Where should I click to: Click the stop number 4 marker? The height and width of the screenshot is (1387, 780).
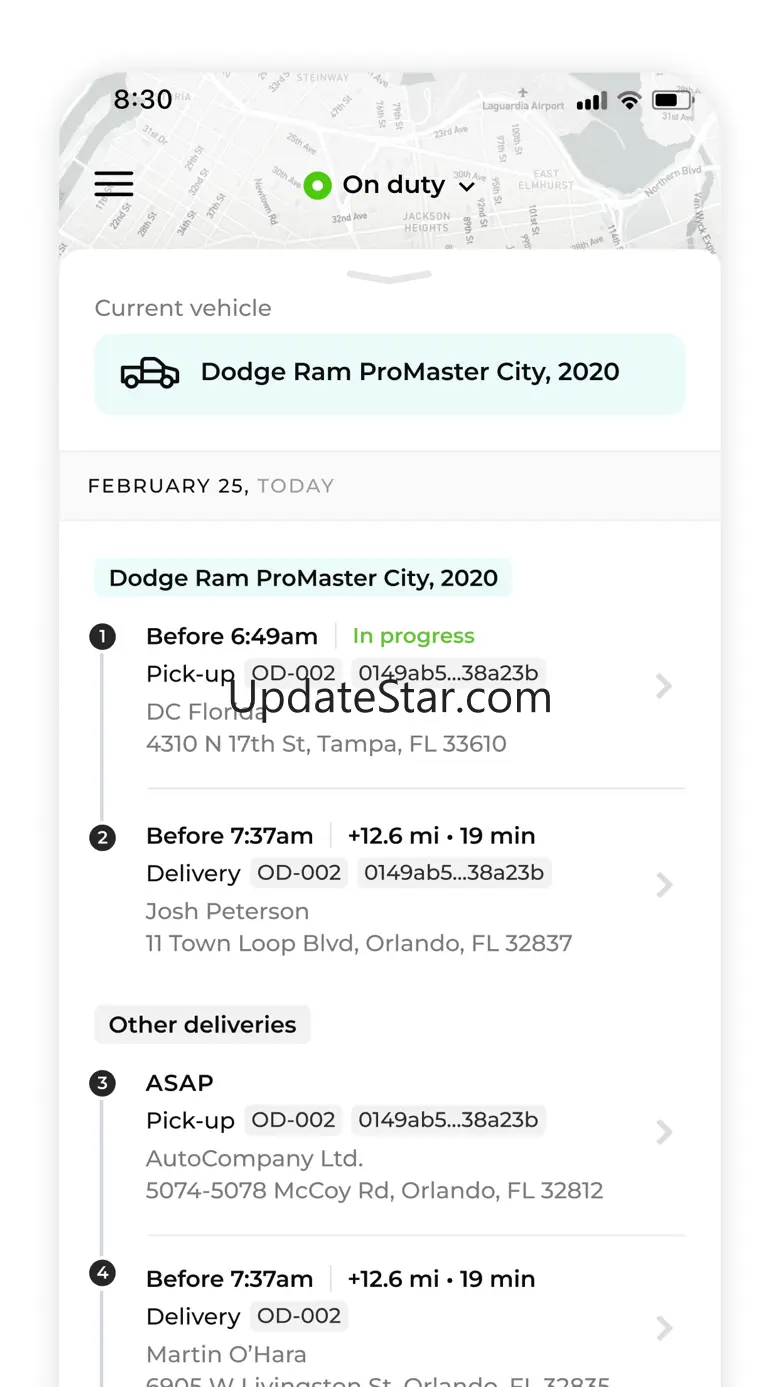click(102, 1273)
